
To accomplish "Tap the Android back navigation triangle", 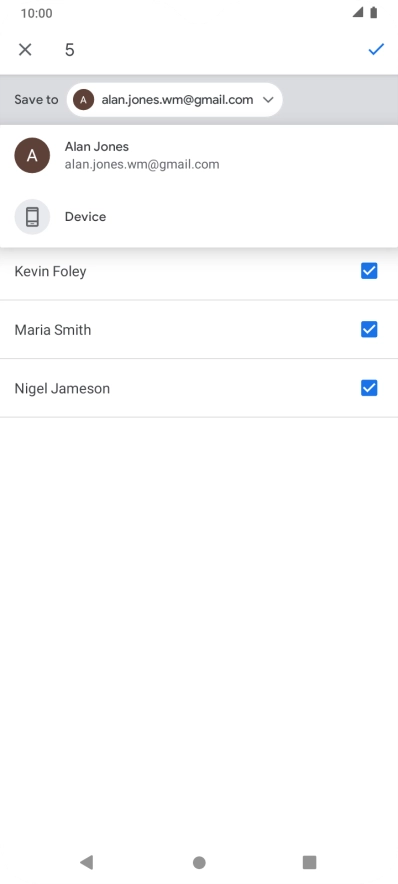I will tap(86, 862).
